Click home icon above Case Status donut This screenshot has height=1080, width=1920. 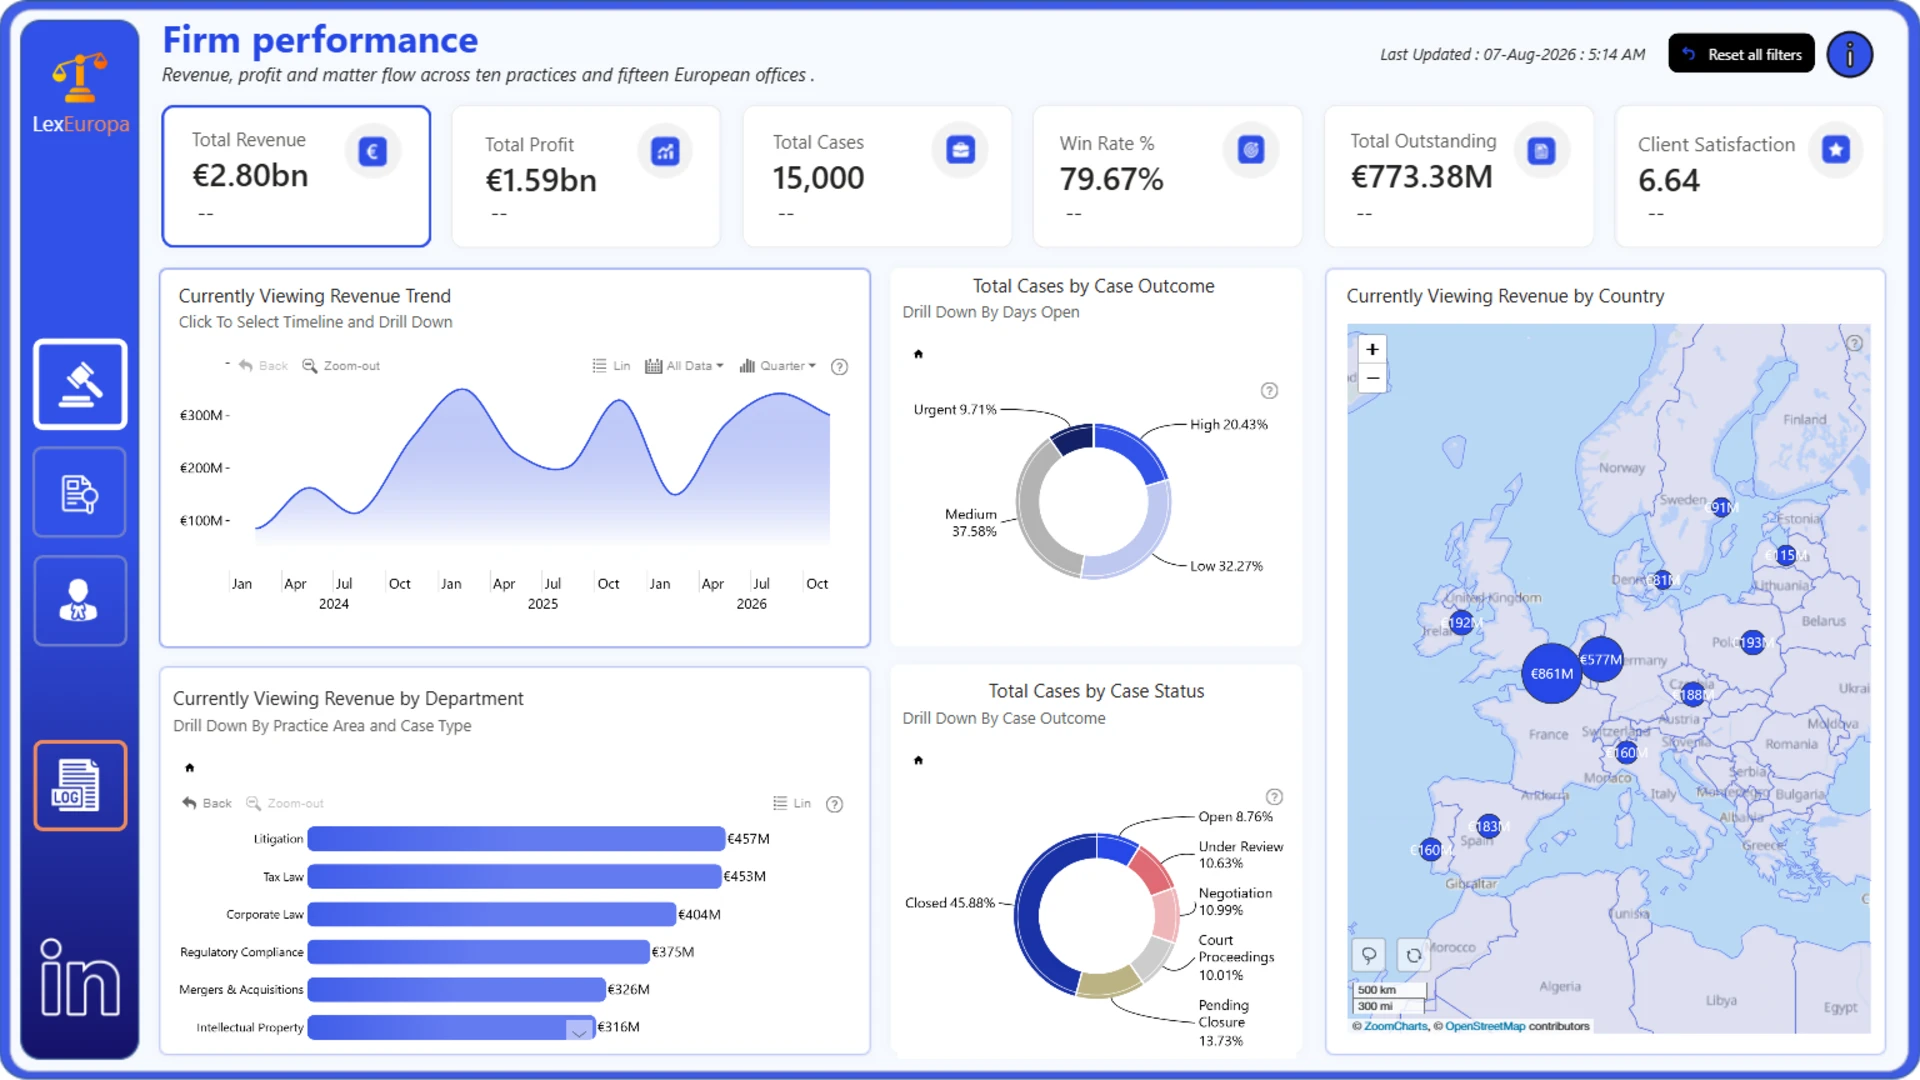click(918, 760)
